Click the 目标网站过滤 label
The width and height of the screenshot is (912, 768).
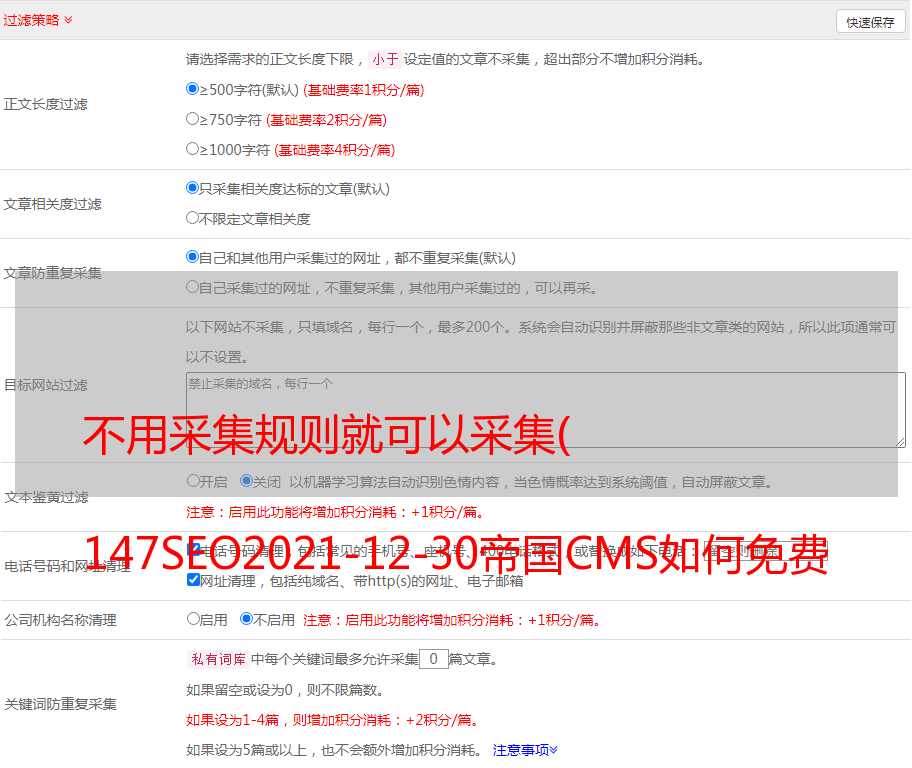pos(45,385)
